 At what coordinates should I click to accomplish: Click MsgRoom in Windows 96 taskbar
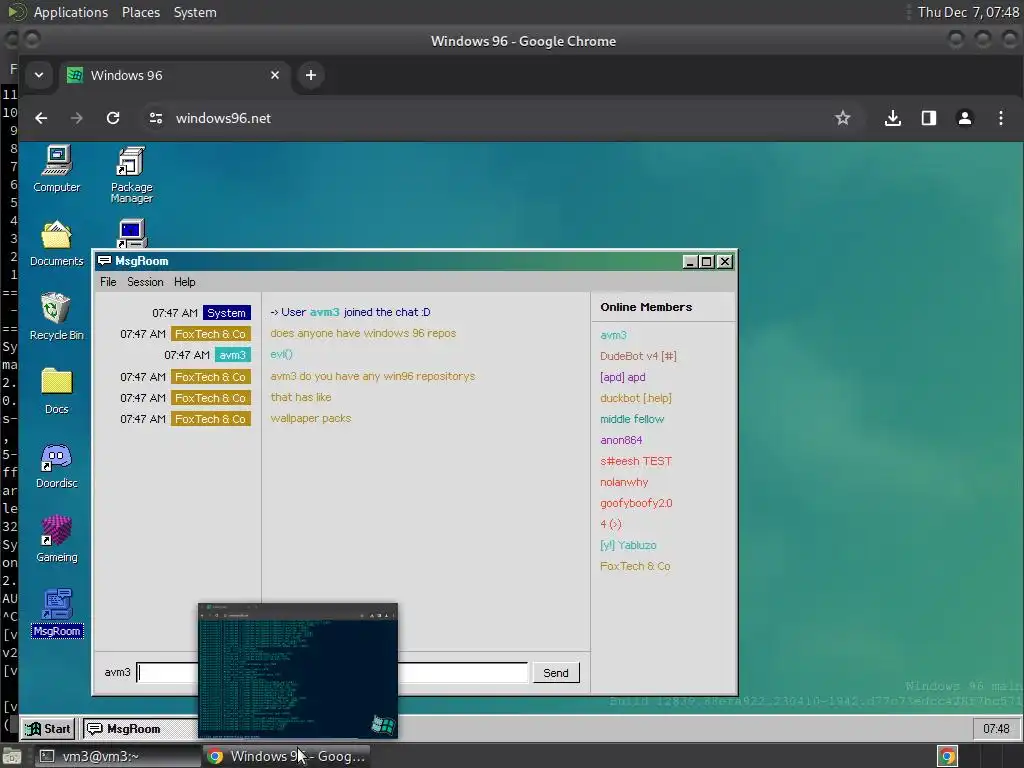(140, 729)
